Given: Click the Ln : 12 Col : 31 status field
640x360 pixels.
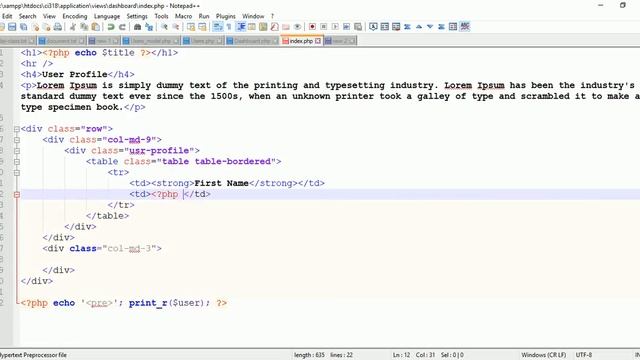Looking at the screenshot, I should click(415, 355).
